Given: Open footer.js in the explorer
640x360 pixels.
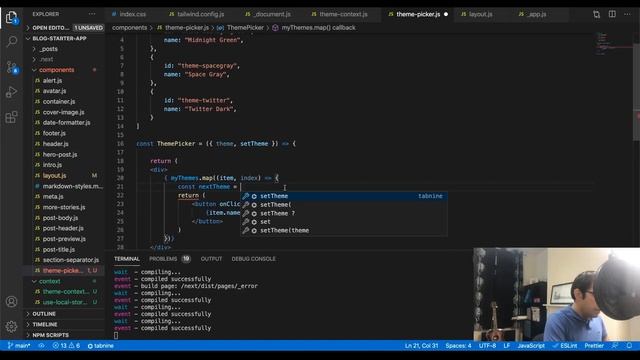Looking at the screenshot, I should click(64, 133).
